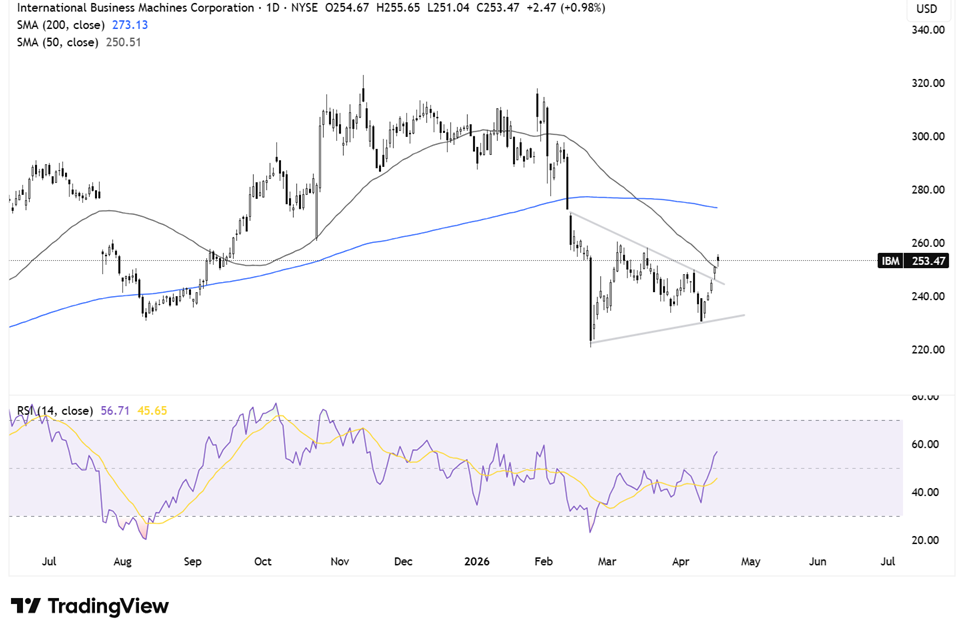Click the Feb label on time axis
Image resolution: width=967 pixels, height=636 pixels.
tap(543, 562)
